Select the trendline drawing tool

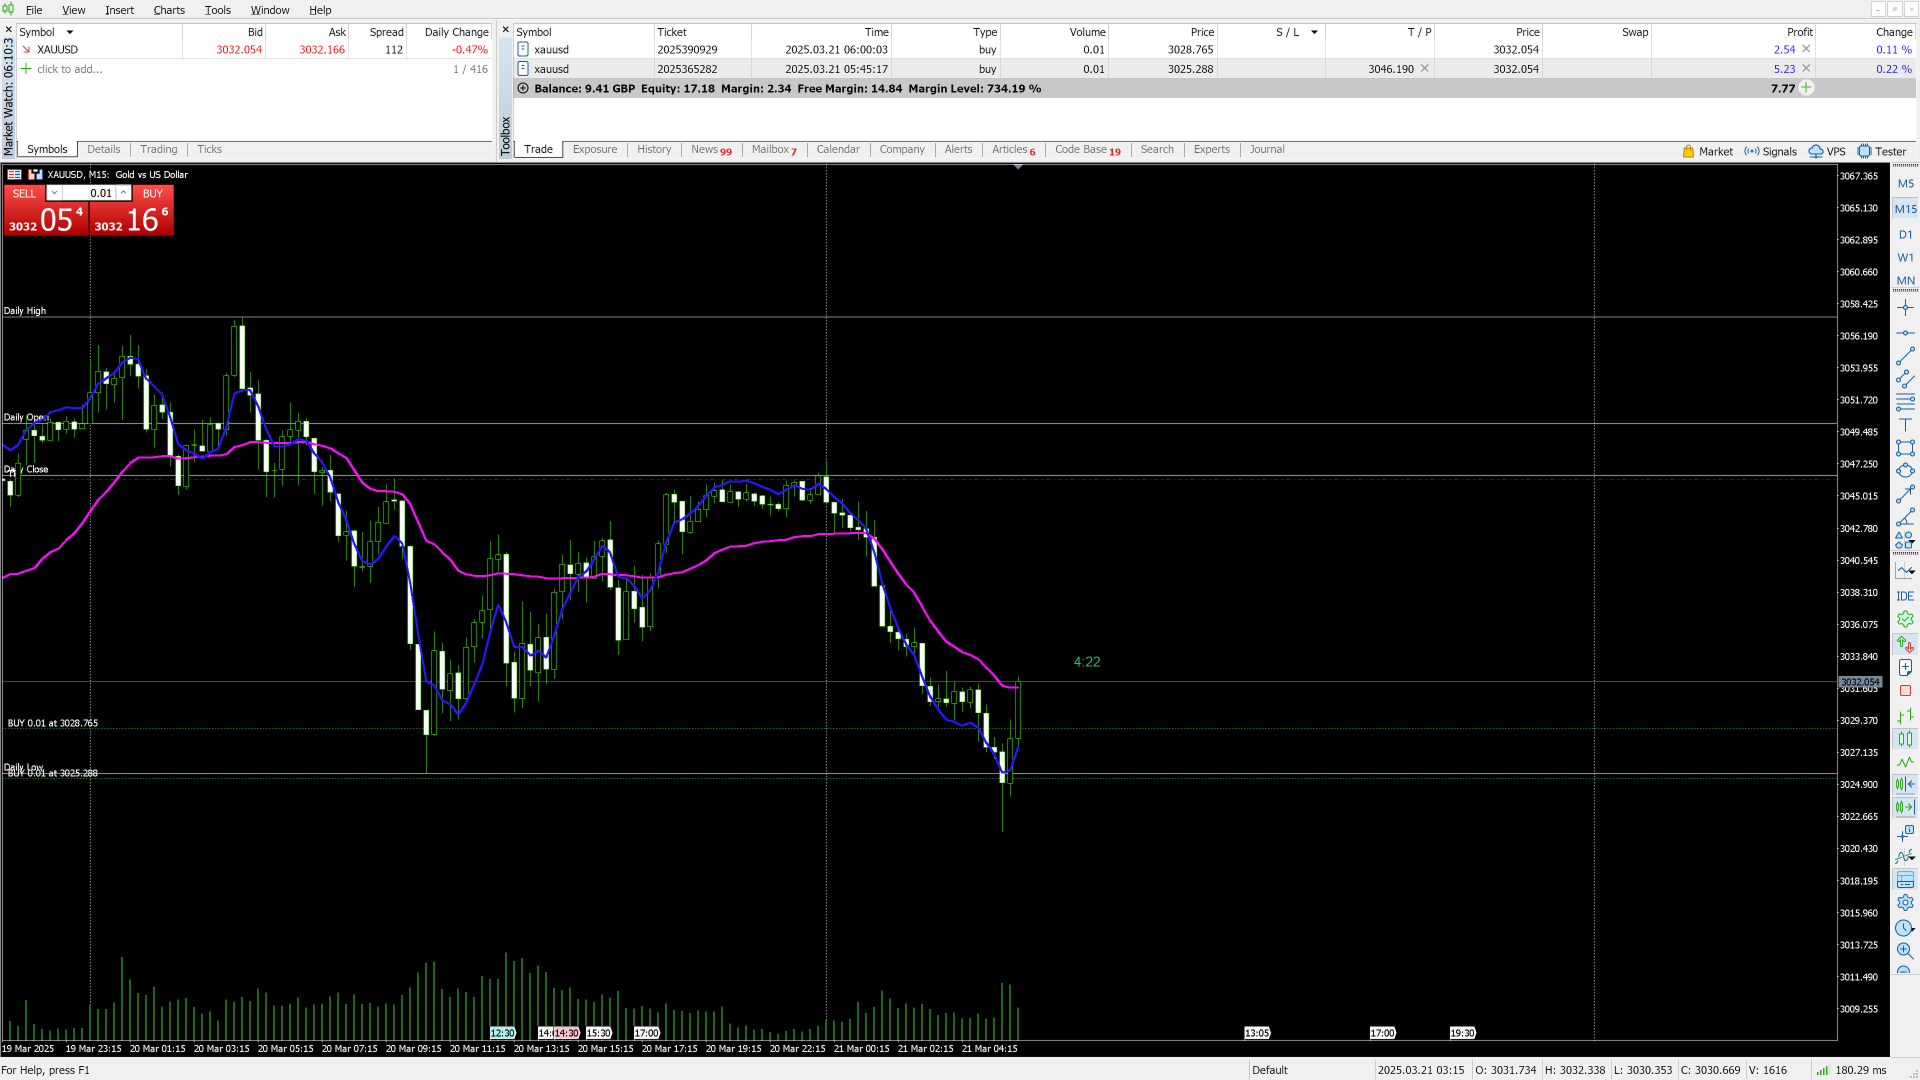click(x=1905, y=356)
